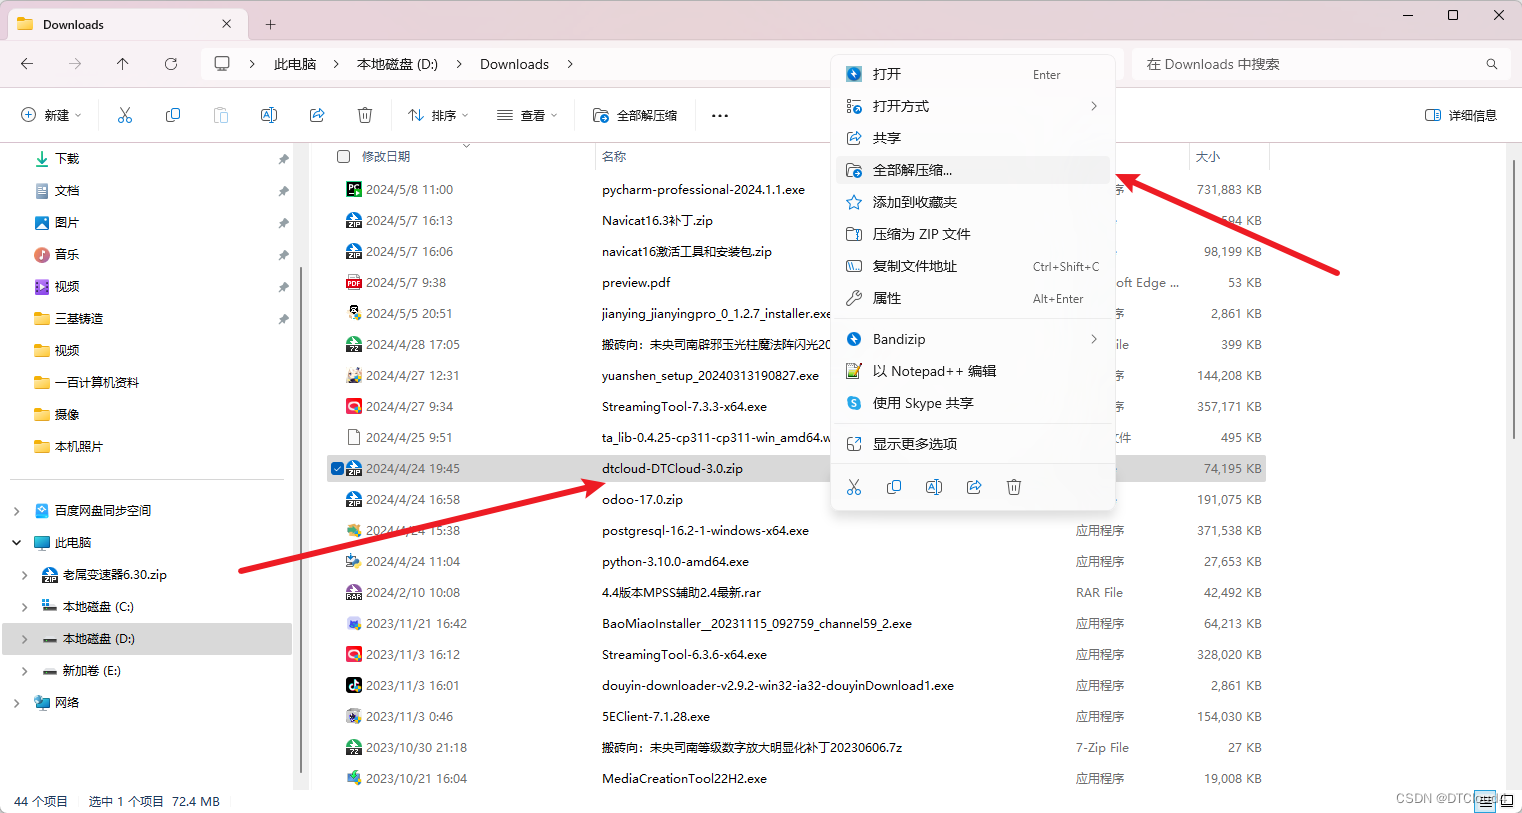Select the Cut icon on the toolbar
This screenshot has height=813, width=1522.
pos(124,114)
